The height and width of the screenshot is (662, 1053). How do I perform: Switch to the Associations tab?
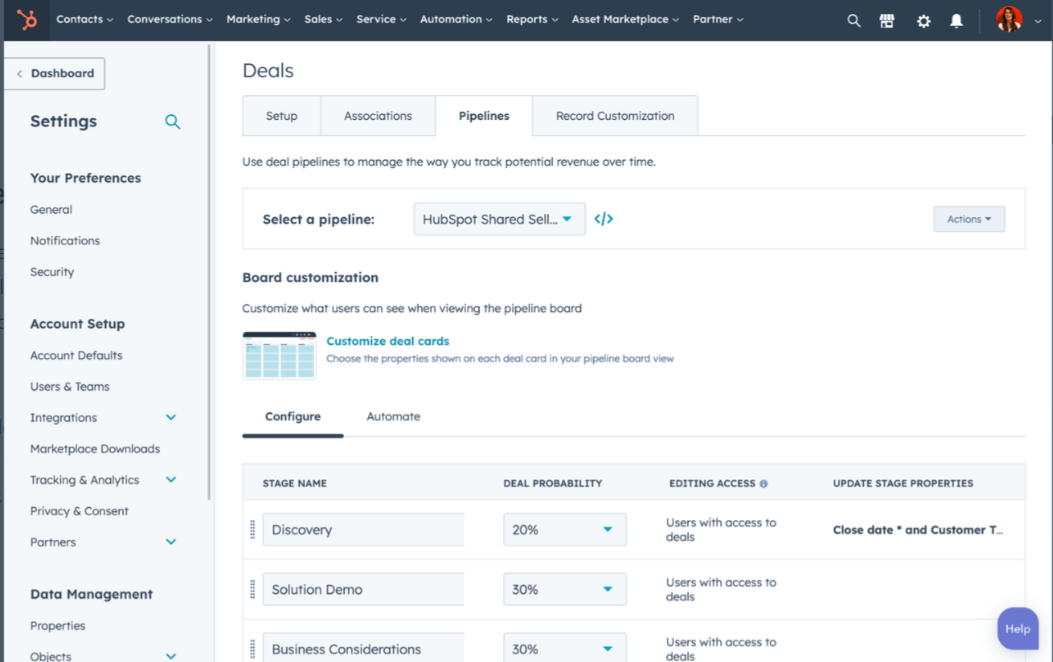click(378, 116)
